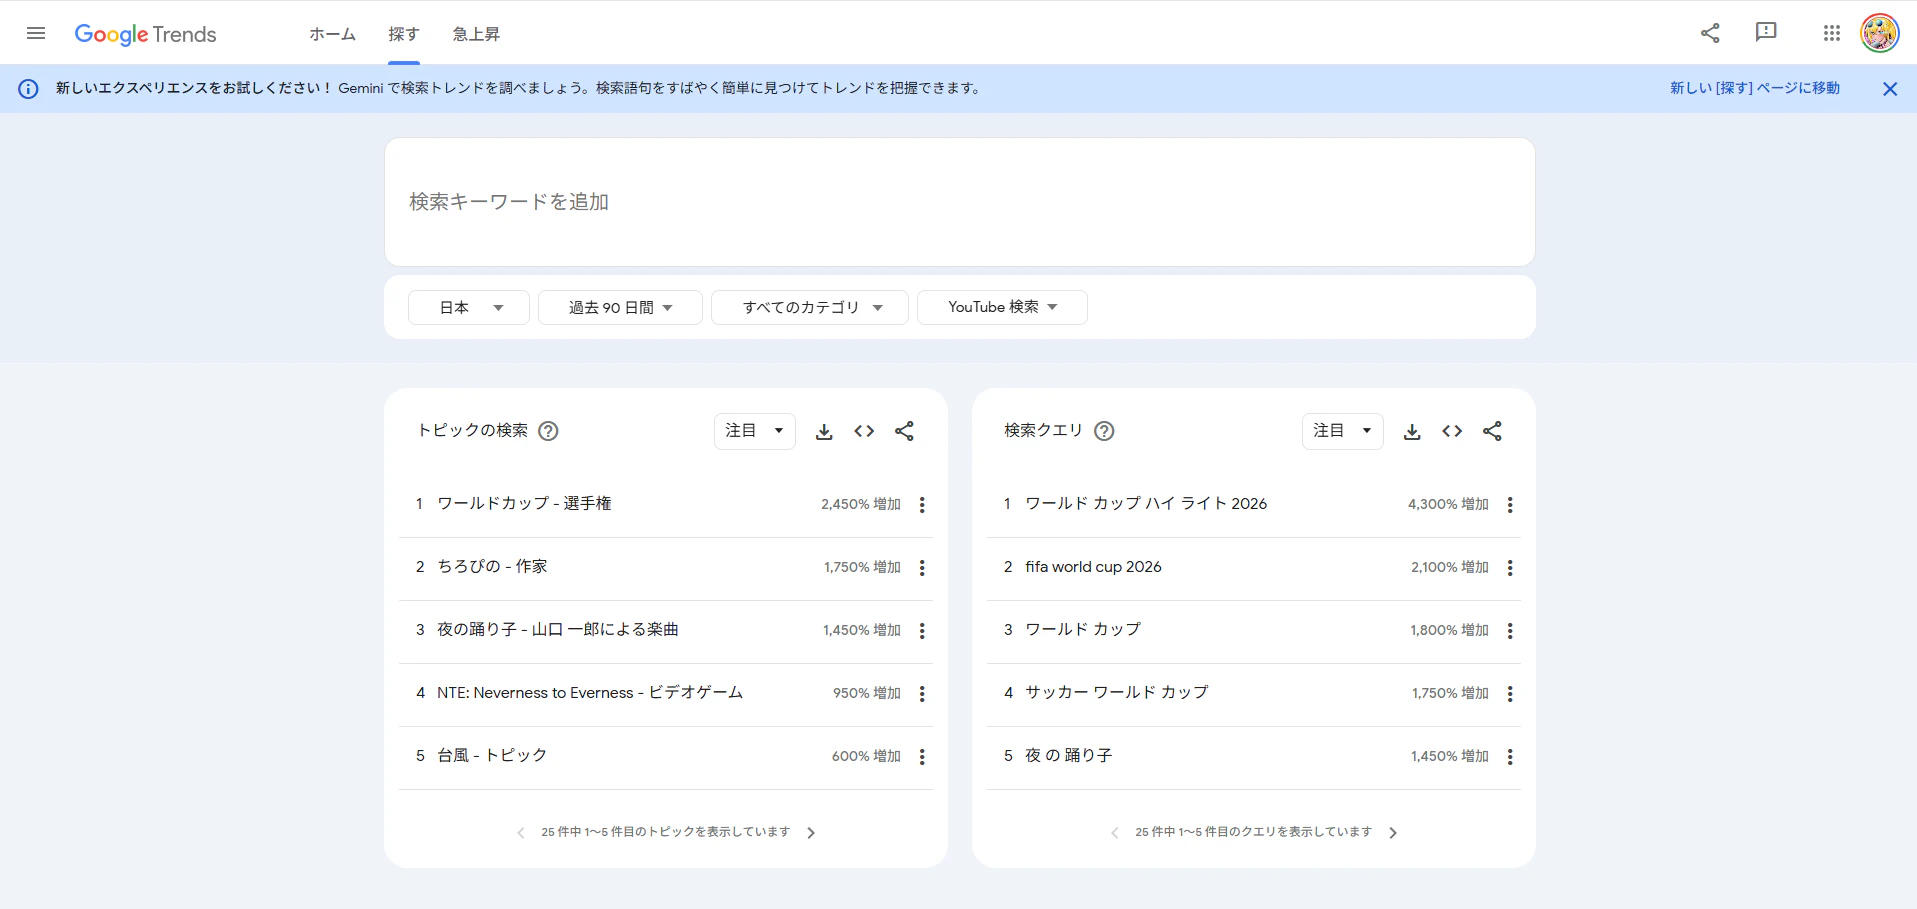Open query 夜 の 踊り子
1917x909 pixels.
tap(1069, 756)
